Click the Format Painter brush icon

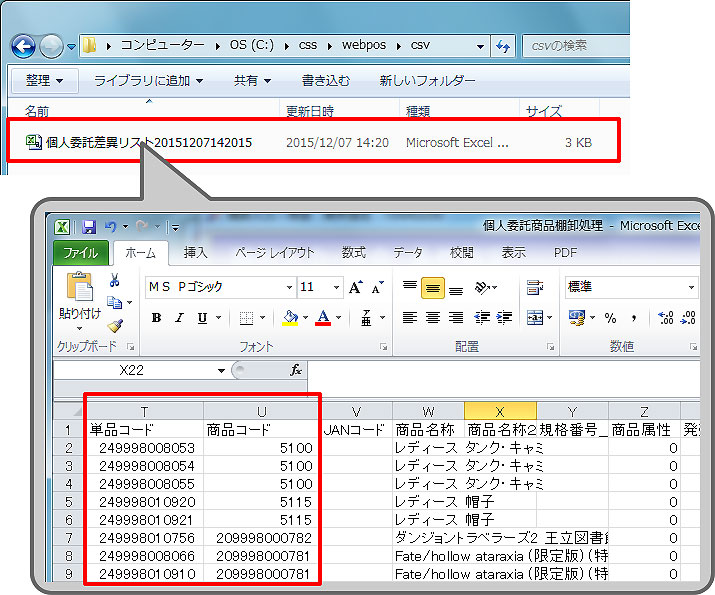(x=115, y=325)
